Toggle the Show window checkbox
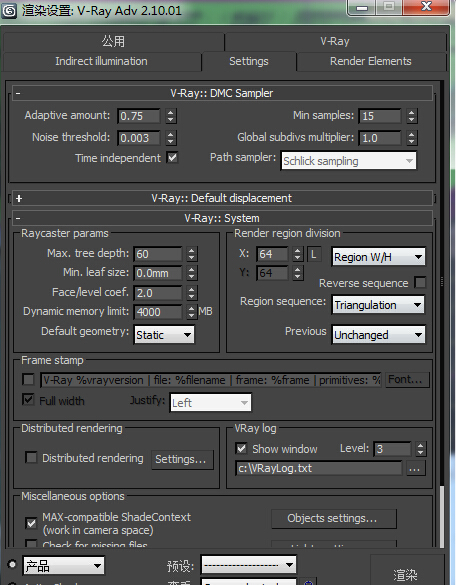 tap(242, 449)
